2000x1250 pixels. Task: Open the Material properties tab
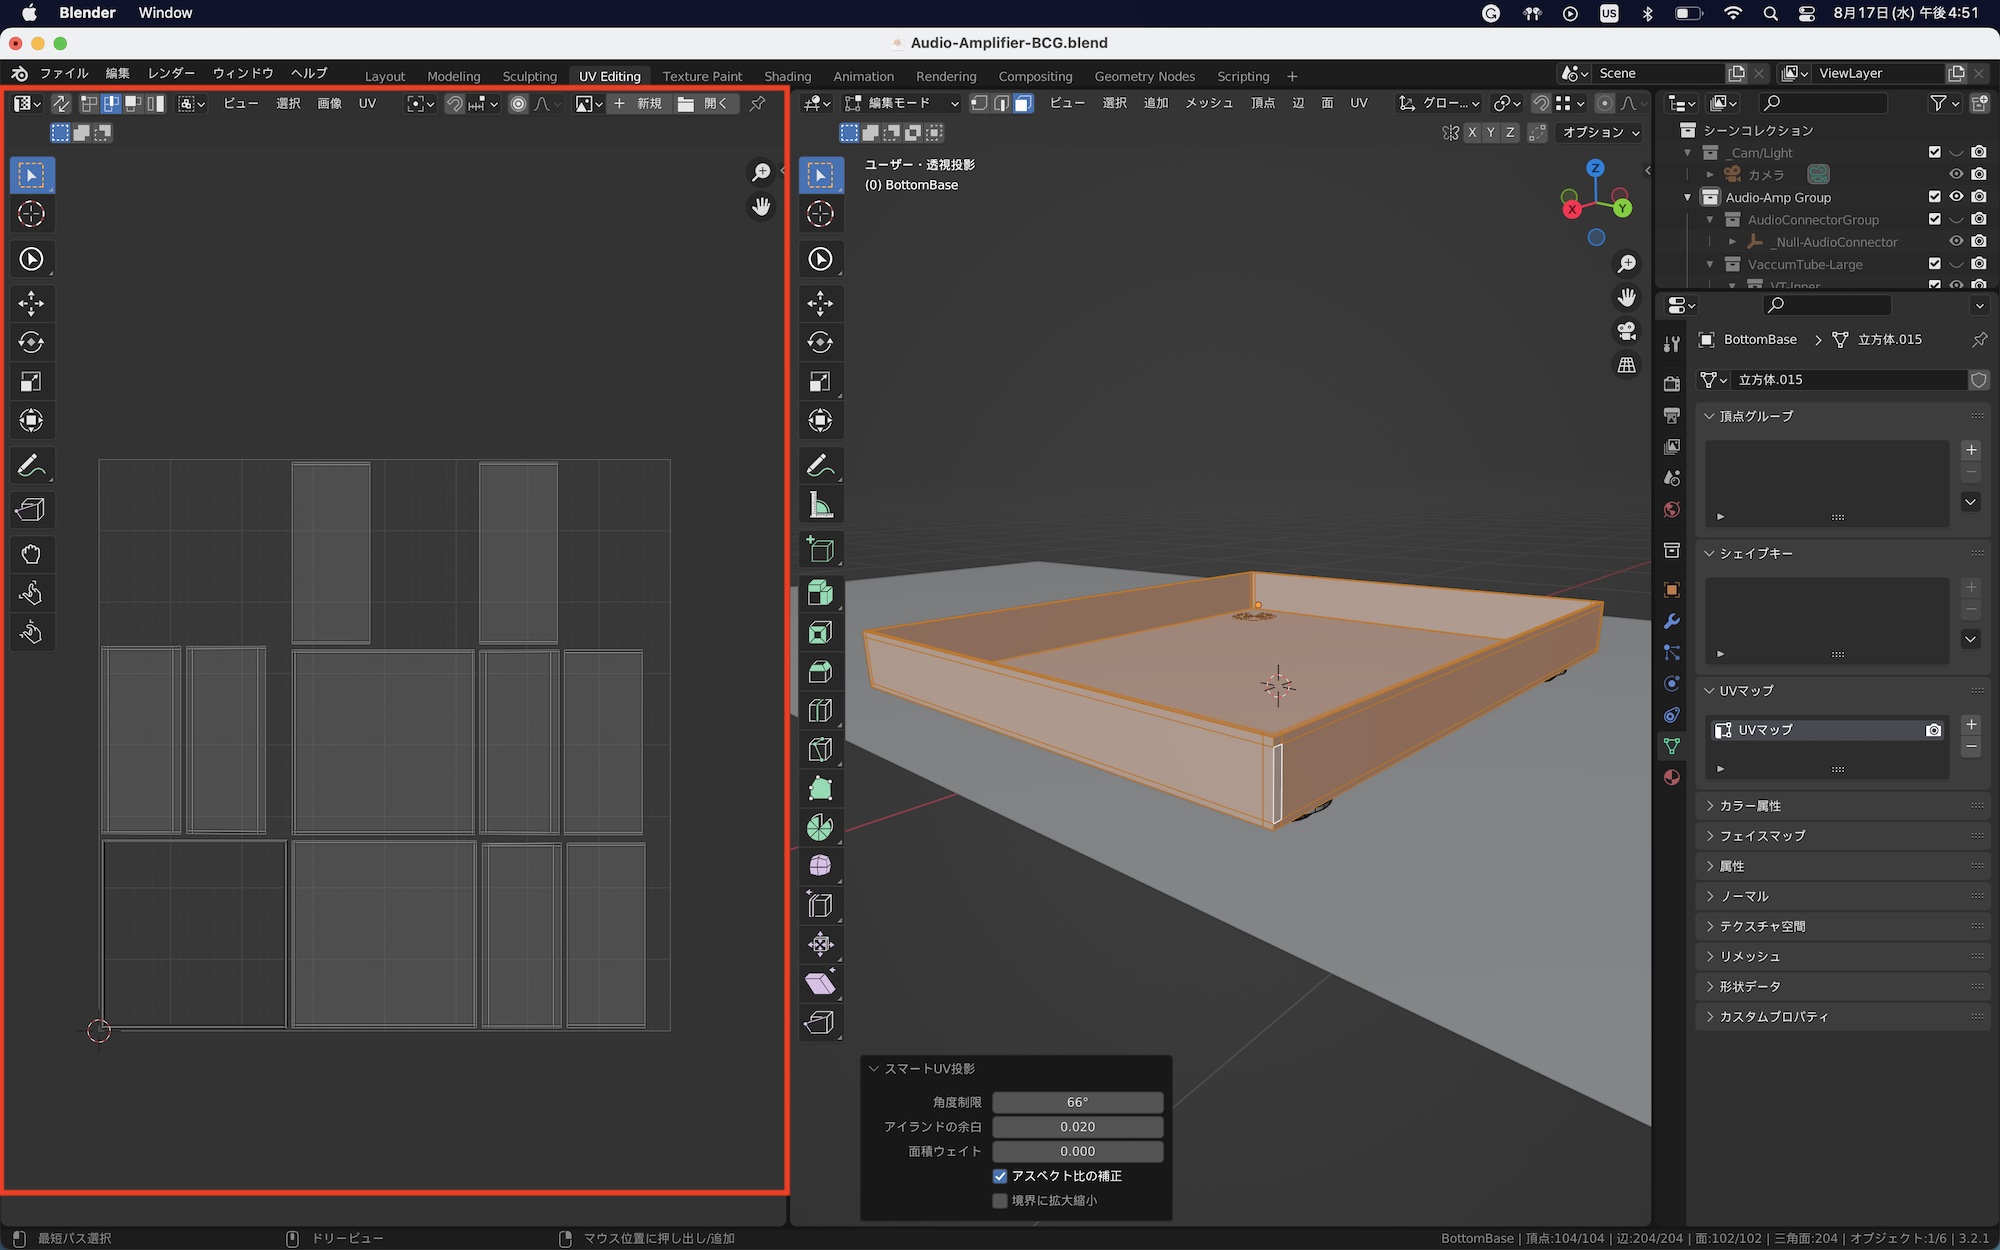point(1671,778)
